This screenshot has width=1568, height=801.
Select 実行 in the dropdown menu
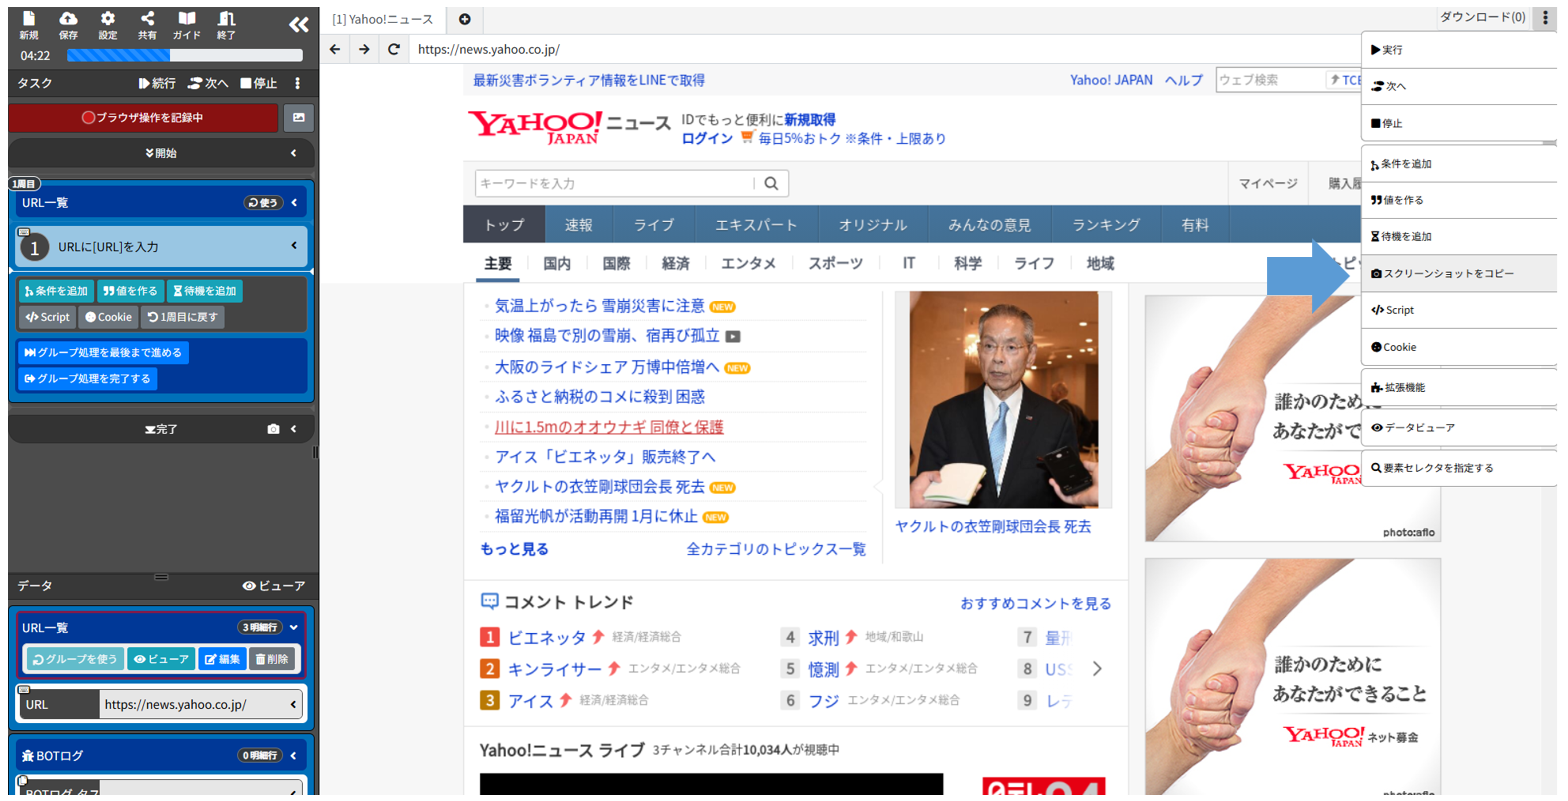point(1459,50)
